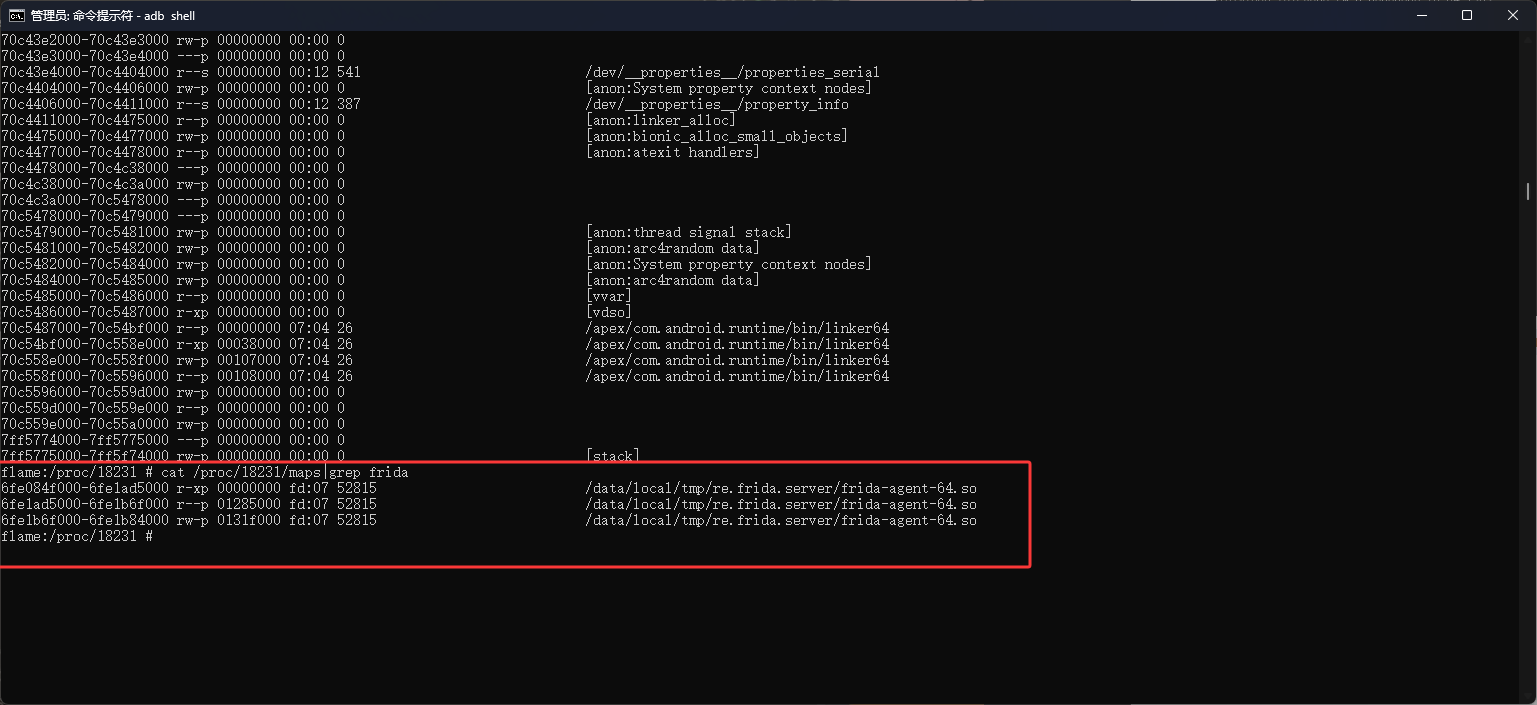
Task: Click the address range 6fe084f000-6fe1ad5000
Action: (x=84, y=488)
